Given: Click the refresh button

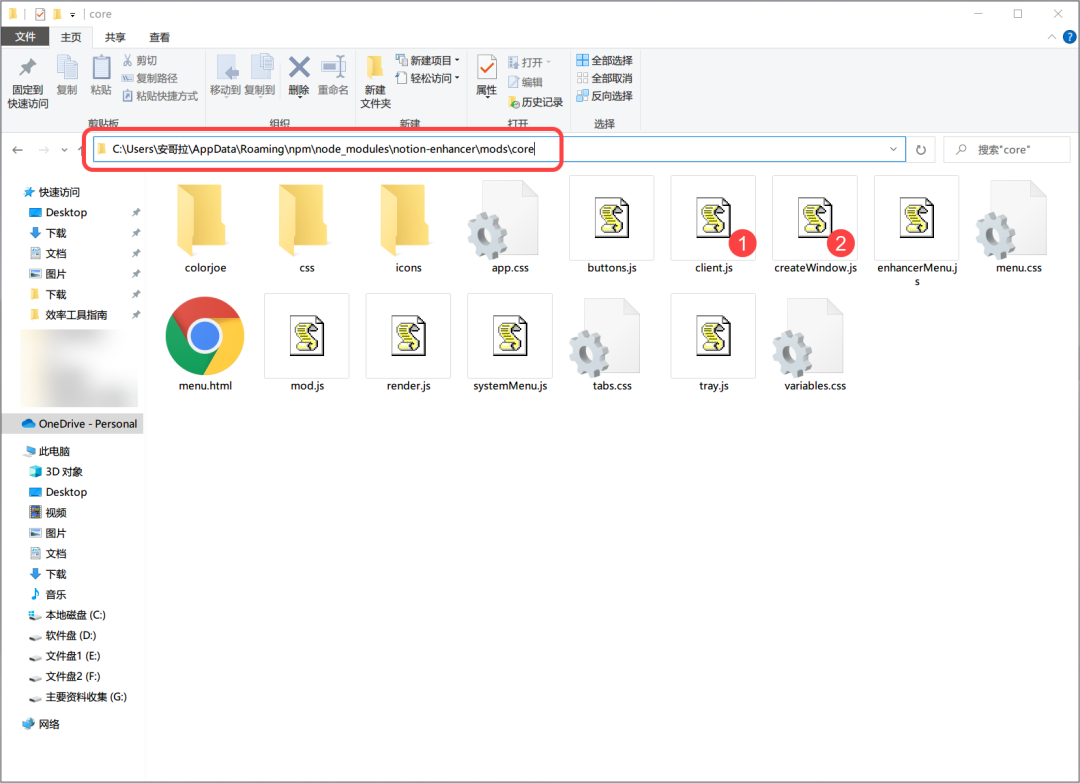Looking at the screenshot, I should click(921, 149).
